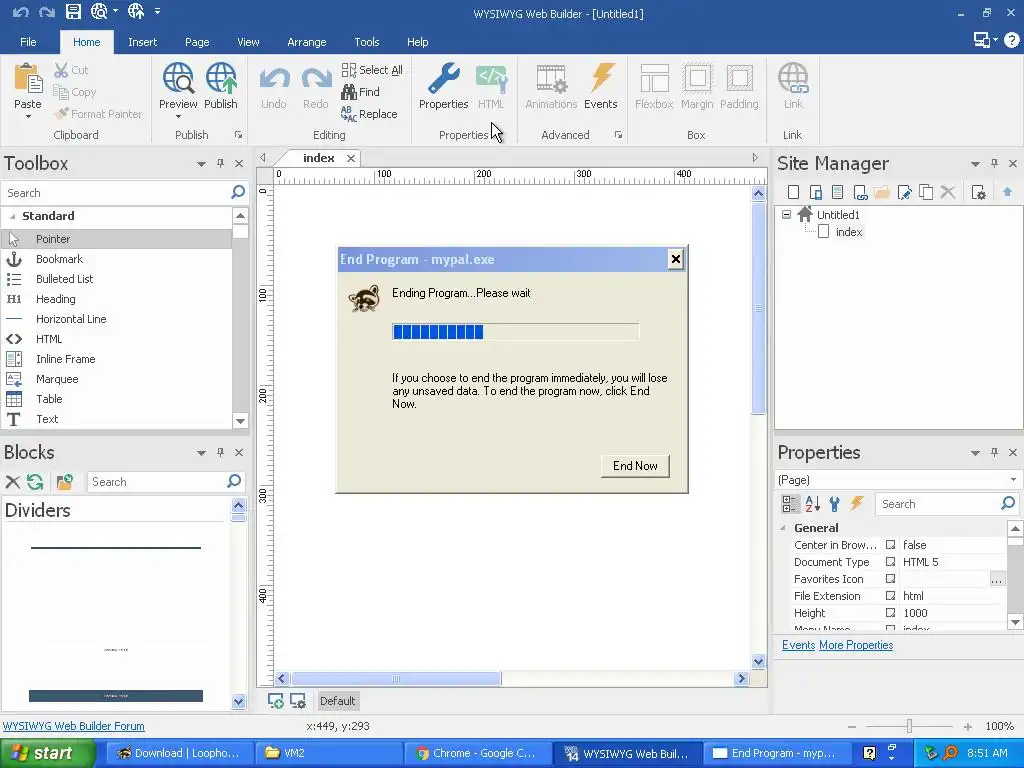
Task: Click the Redo arrow in Editing group
Action: click(315, 78)
